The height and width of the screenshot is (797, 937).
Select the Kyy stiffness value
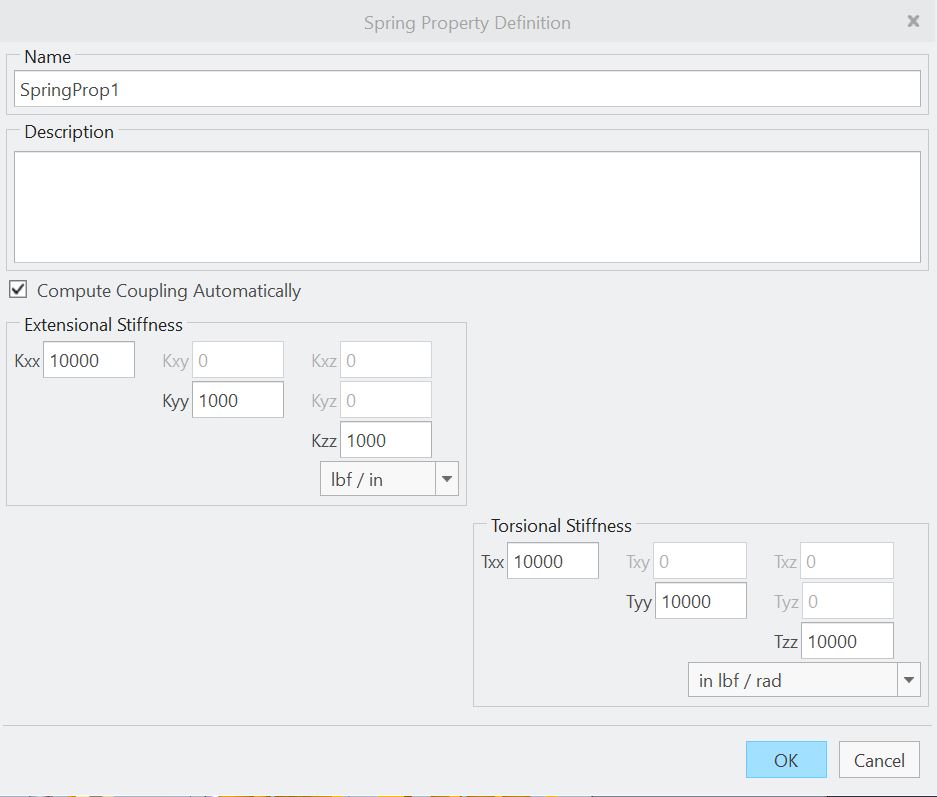237,399
